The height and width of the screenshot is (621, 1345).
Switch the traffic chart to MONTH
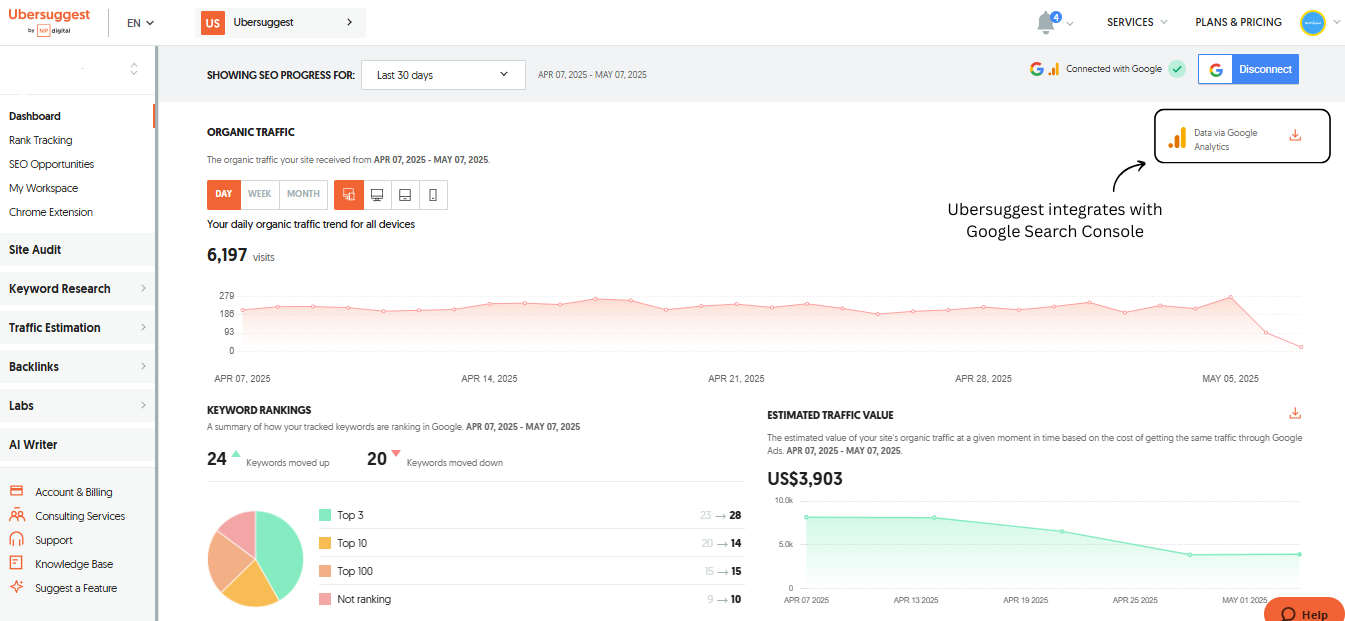coord(303,194)
